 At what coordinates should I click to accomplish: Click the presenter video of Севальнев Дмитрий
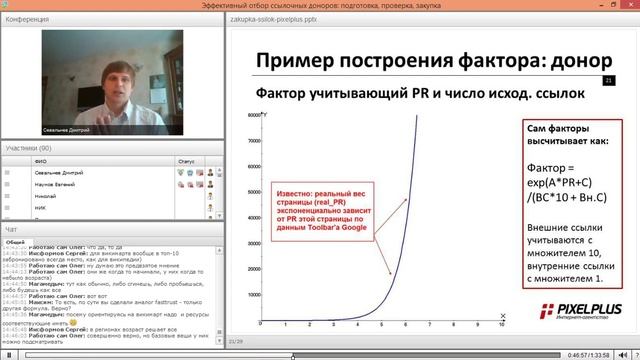click(112, 82)
